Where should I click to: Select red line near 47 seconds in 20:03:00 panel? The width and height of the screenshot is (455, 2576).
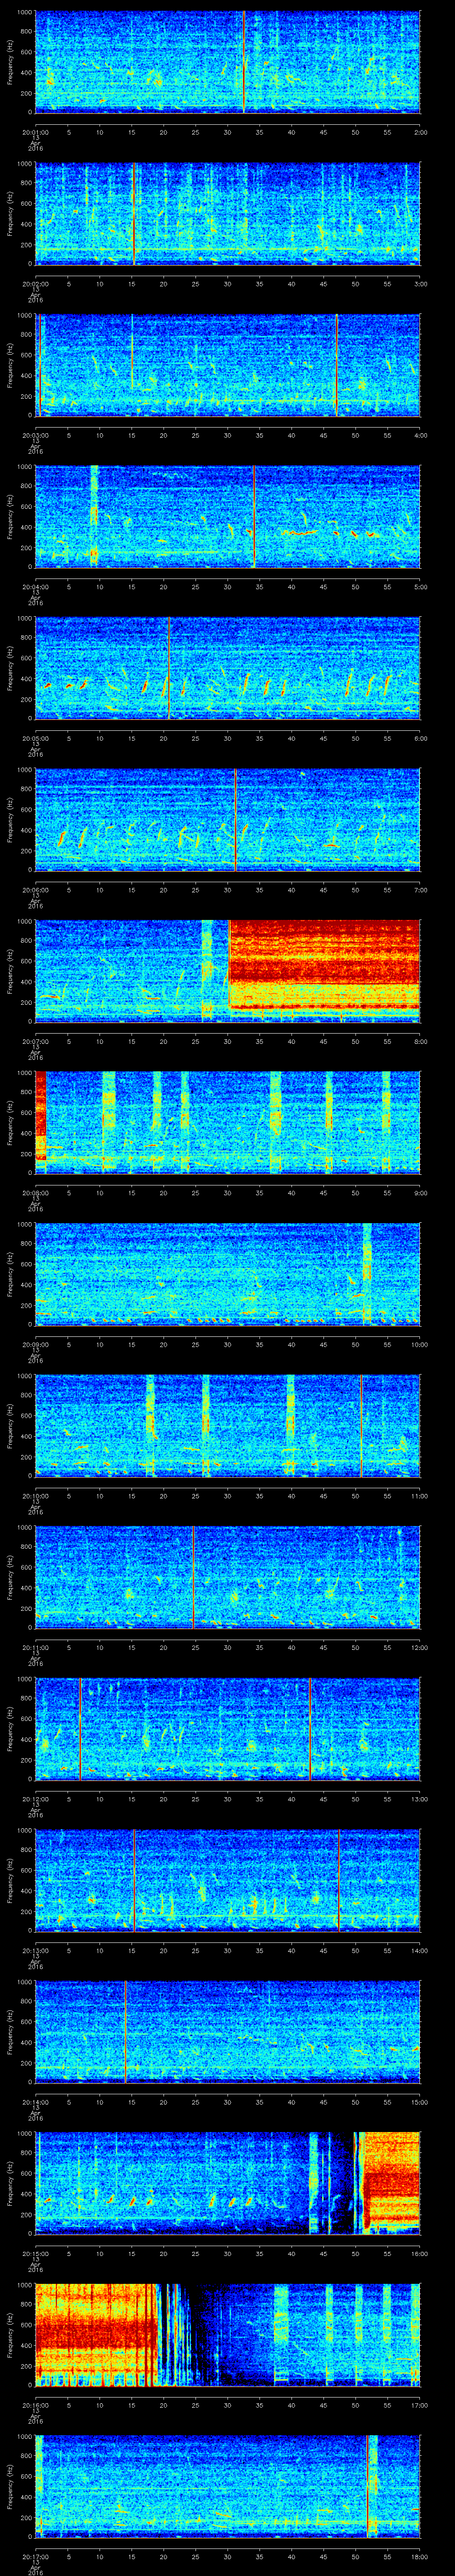[x=337, y=364]
